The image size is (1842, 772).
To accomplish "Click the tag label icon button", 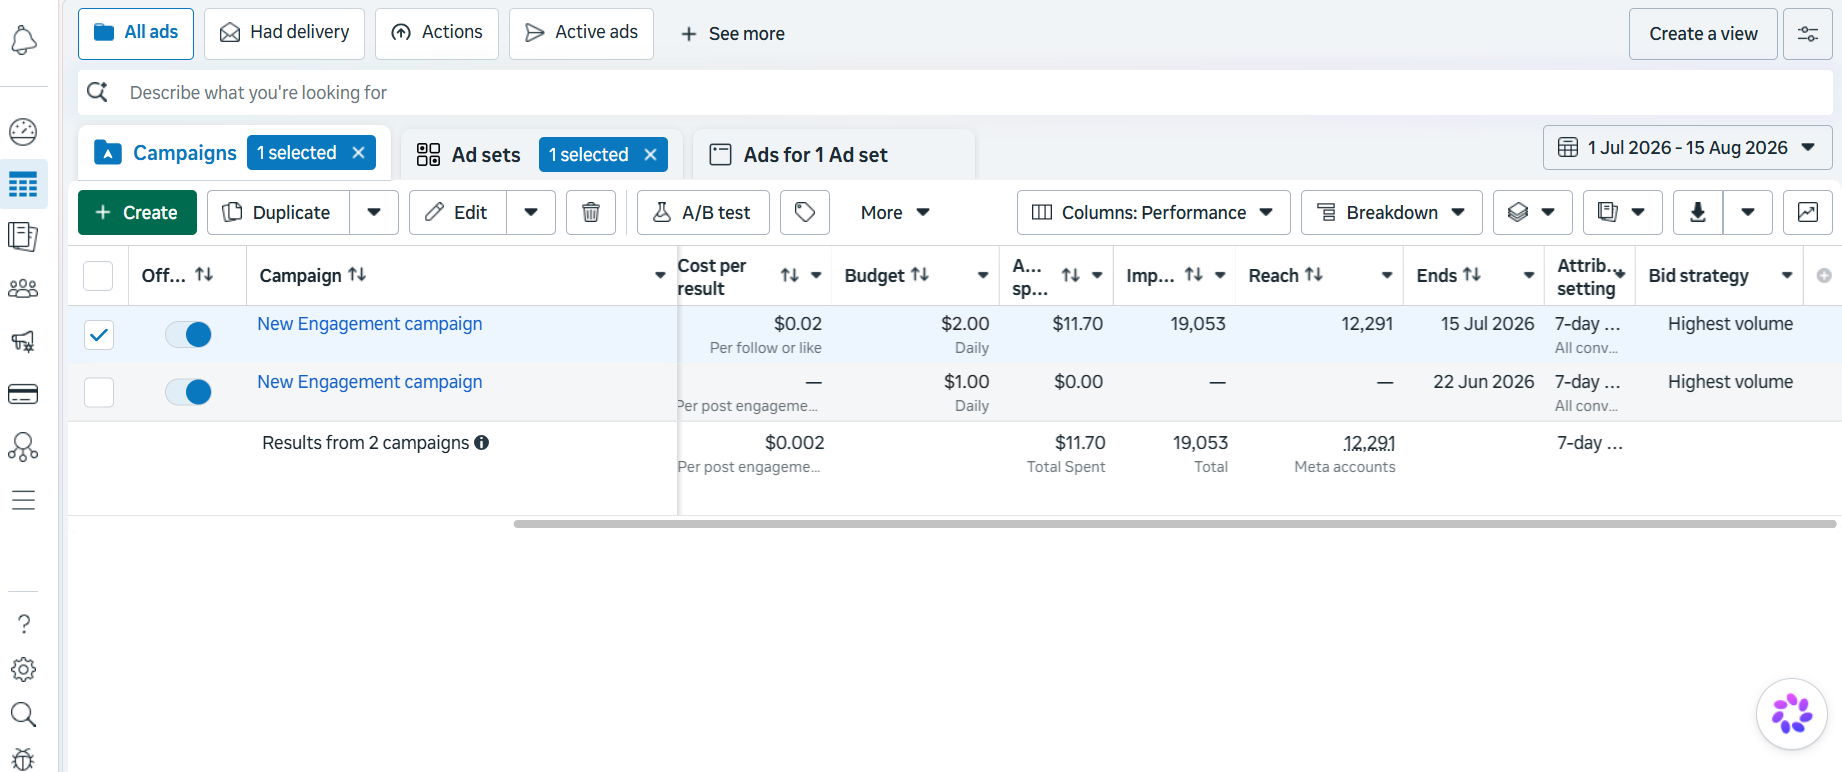I will [805, 212].
